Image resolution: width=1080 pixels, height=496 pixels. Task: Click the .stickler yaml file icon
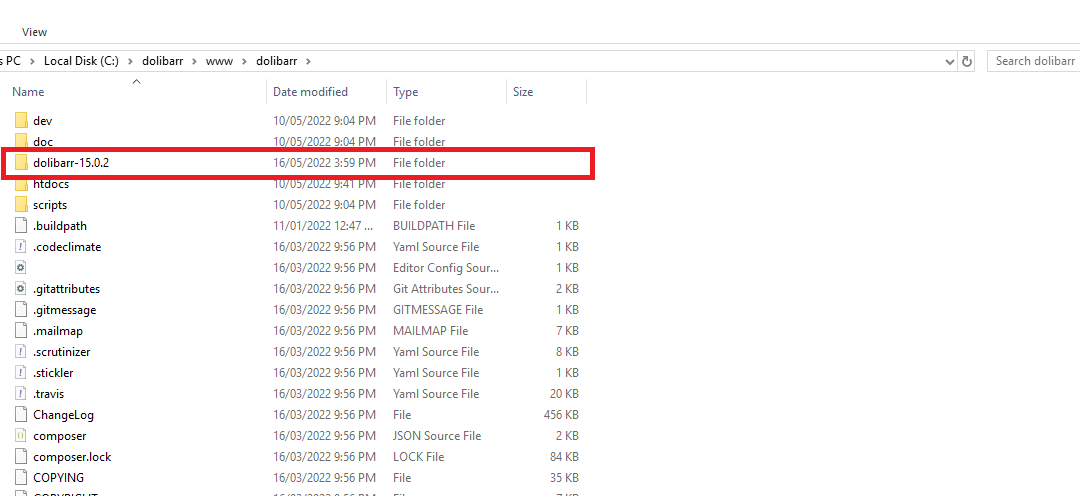[x=21, y=373]
